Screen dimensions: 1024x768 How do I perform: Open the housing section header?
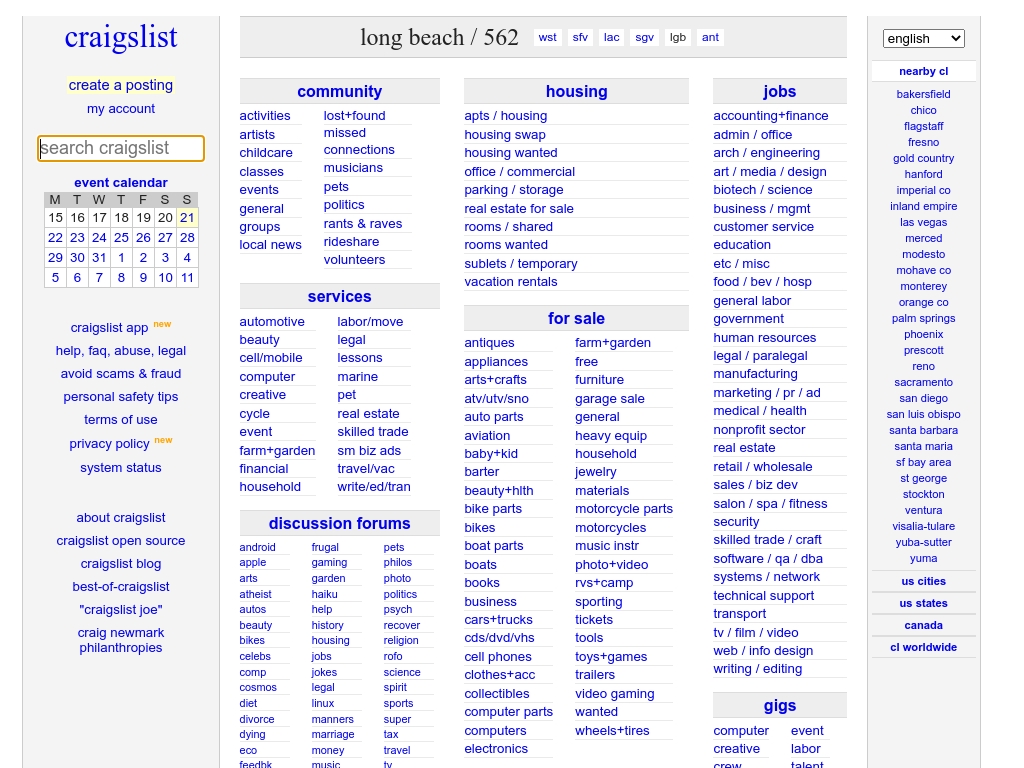(576, 91)
